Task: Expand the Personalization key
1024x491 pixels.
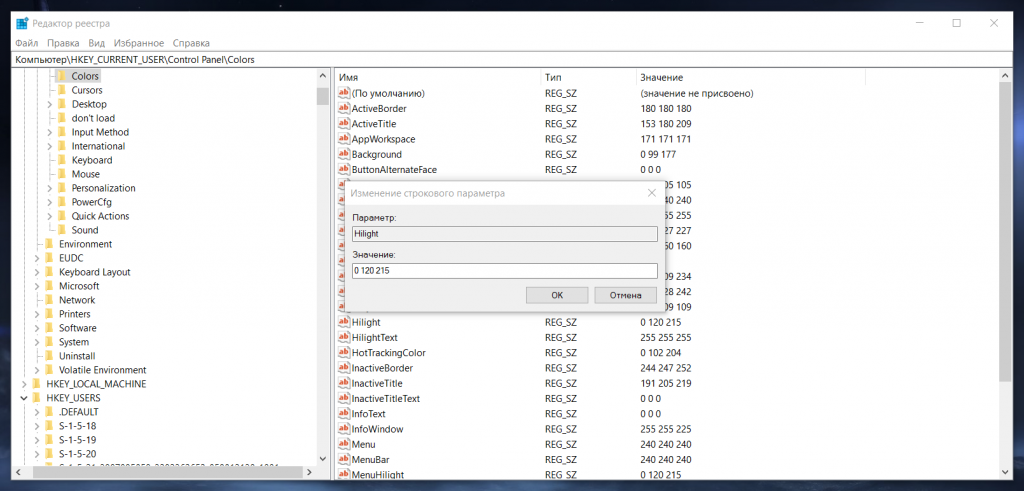Action: (x=50, y=188)
